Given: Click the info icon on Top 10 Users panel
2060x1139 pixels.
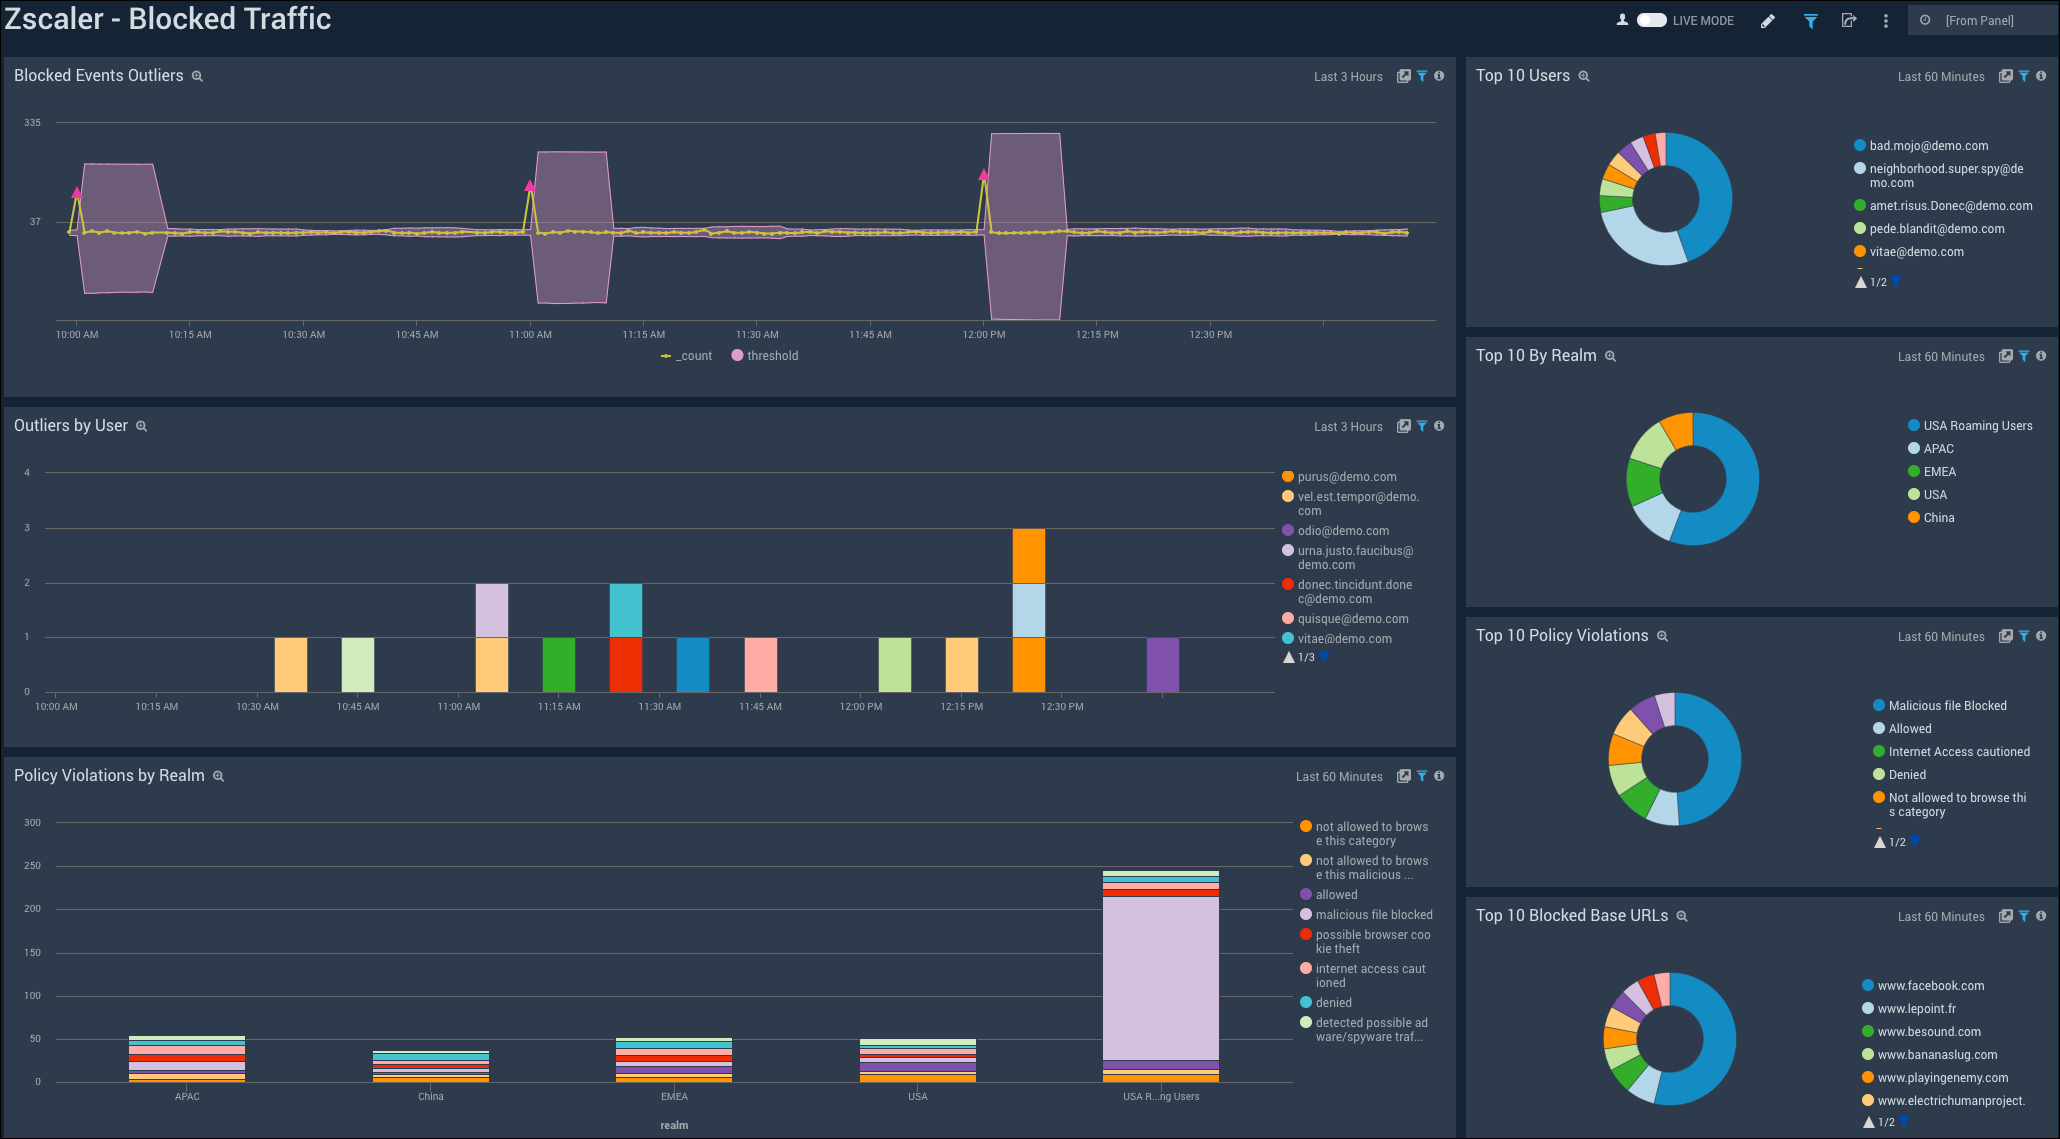Looking at the screenshot, I should 2040,76.
